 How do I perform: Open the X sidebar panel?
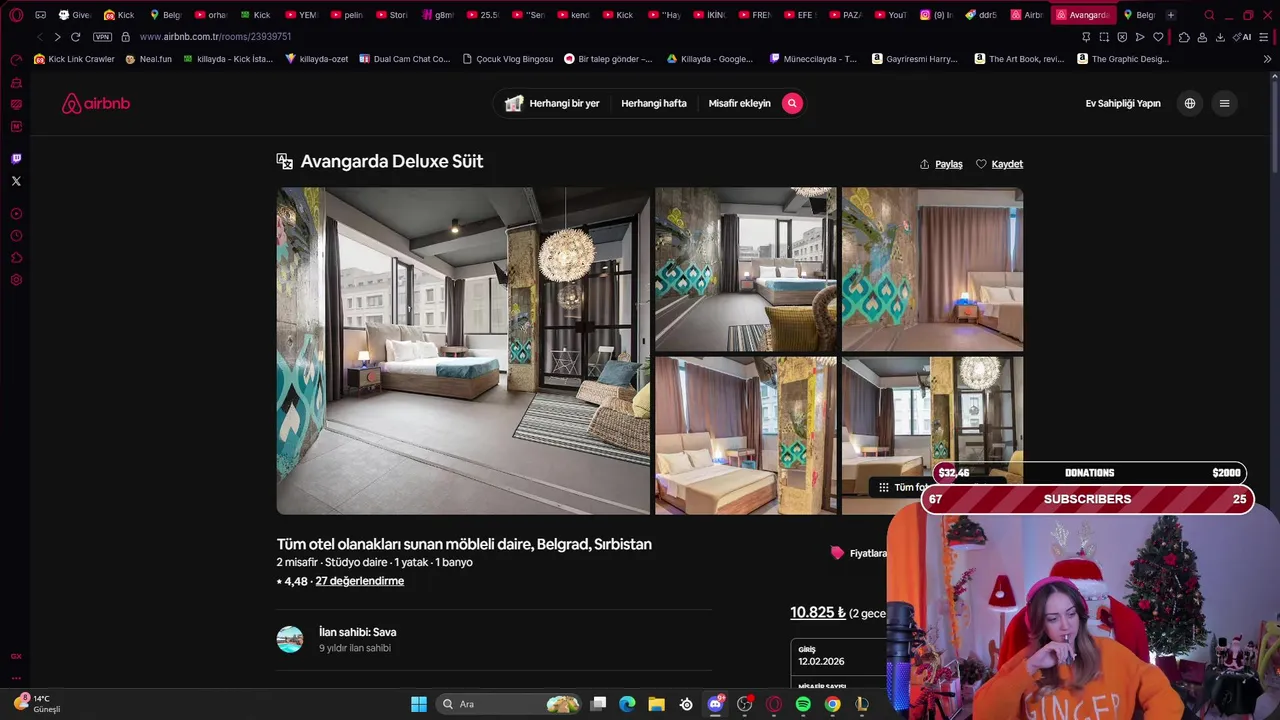click(x=16, y=181)
